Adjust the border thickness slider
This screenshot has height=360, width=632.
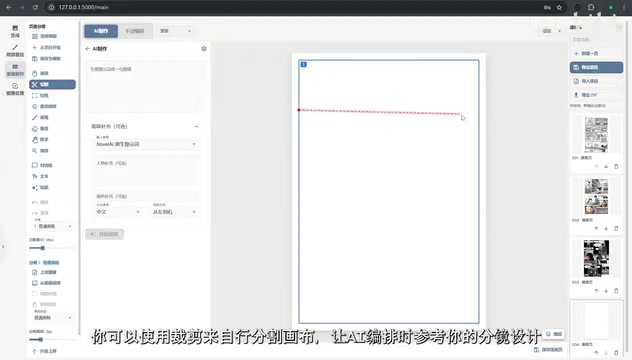[40, 339]
